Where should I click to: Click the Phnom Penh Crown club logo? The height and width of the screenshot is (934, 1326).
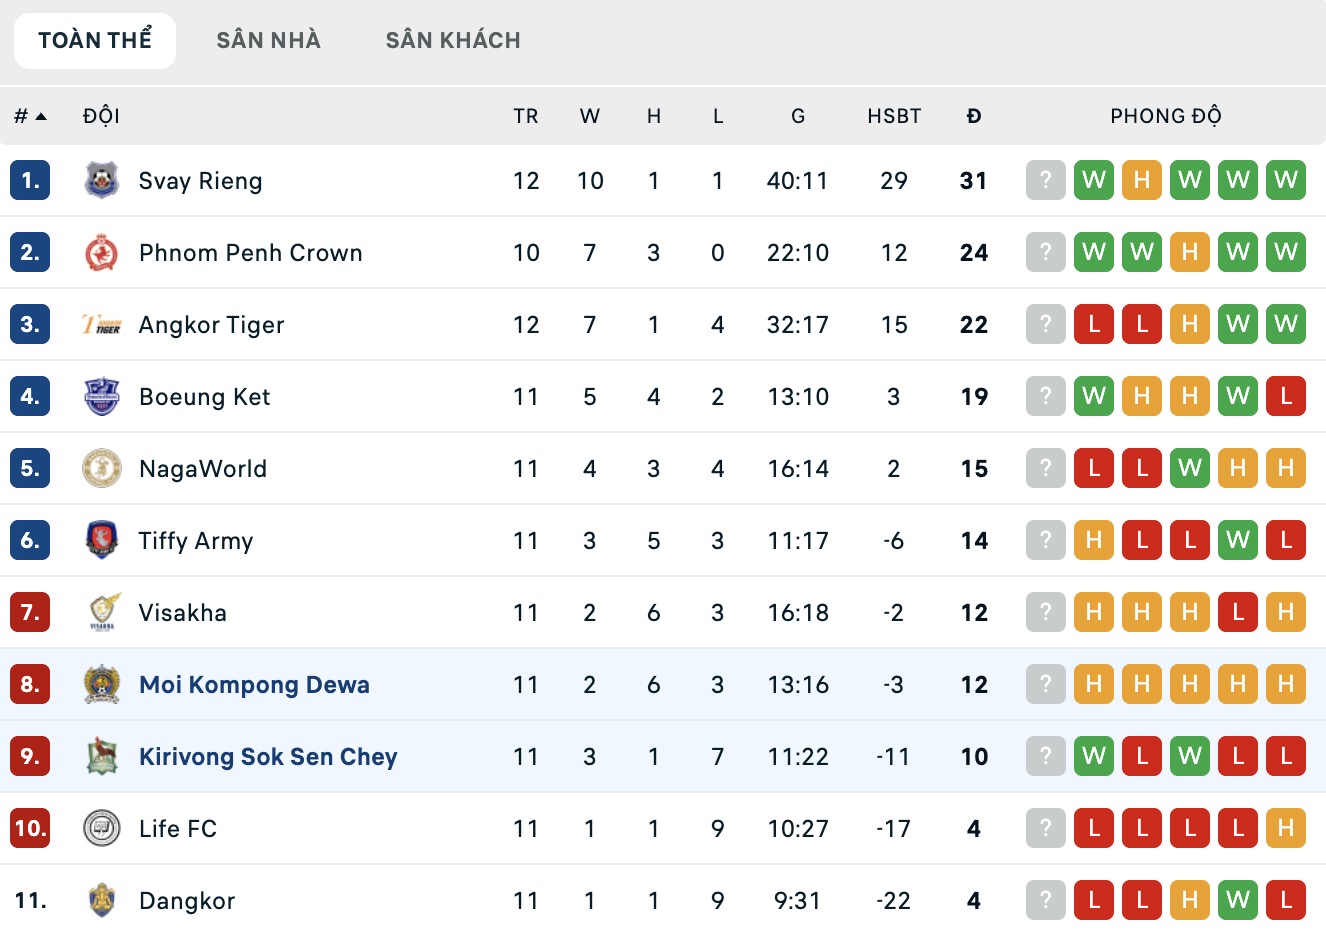(101, 252)
